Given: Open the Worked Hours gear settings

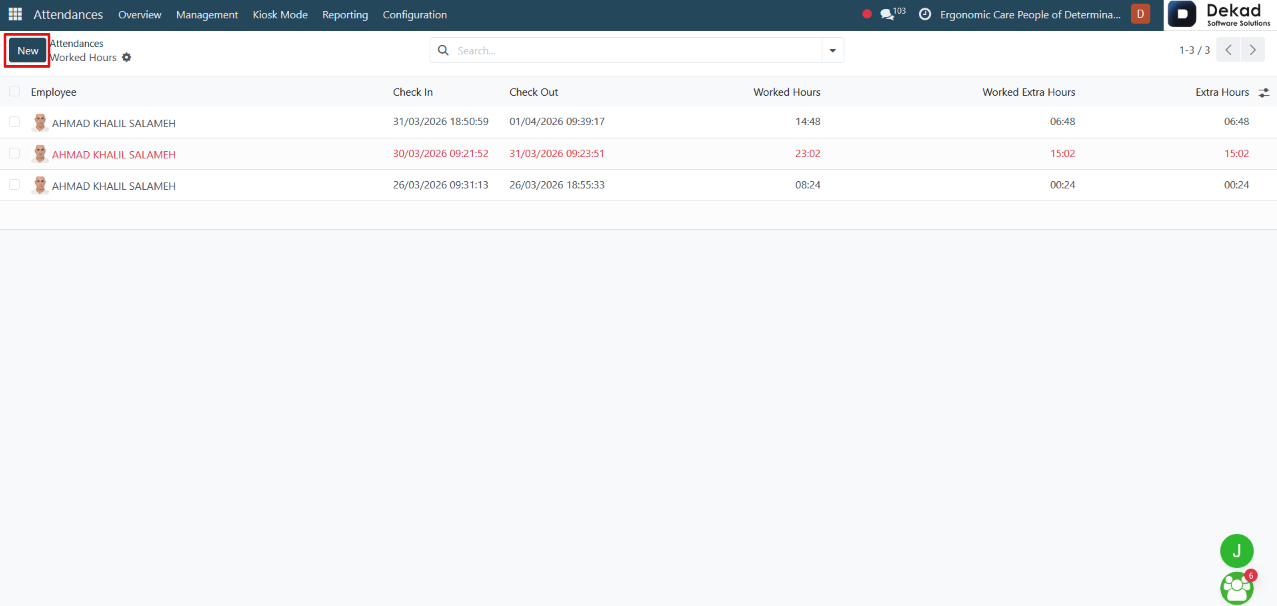Looking at the screenshot, I should coord(127,58).
